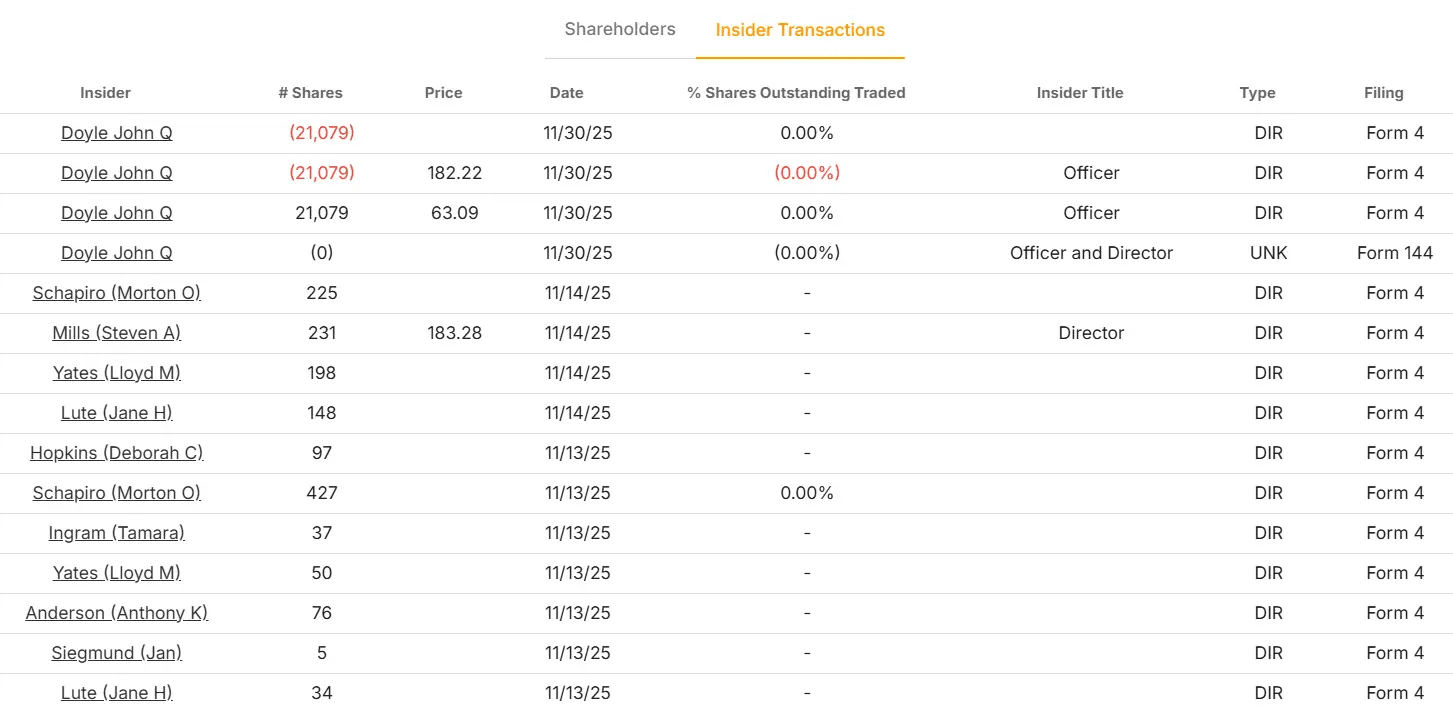Click the Insider Title column header
1453x713 pixels.
pyautogui.click(x=1080, y=93)
